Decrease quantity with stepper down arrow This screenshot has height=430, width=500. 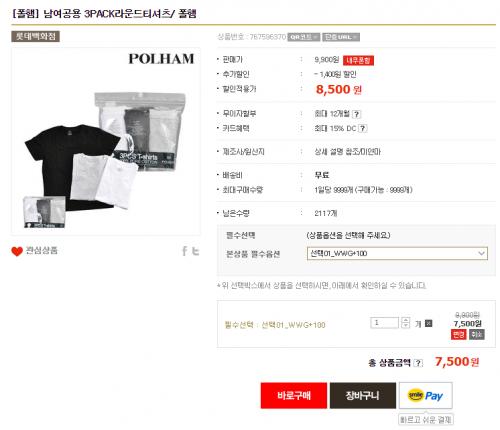click(x=405, y=325)
